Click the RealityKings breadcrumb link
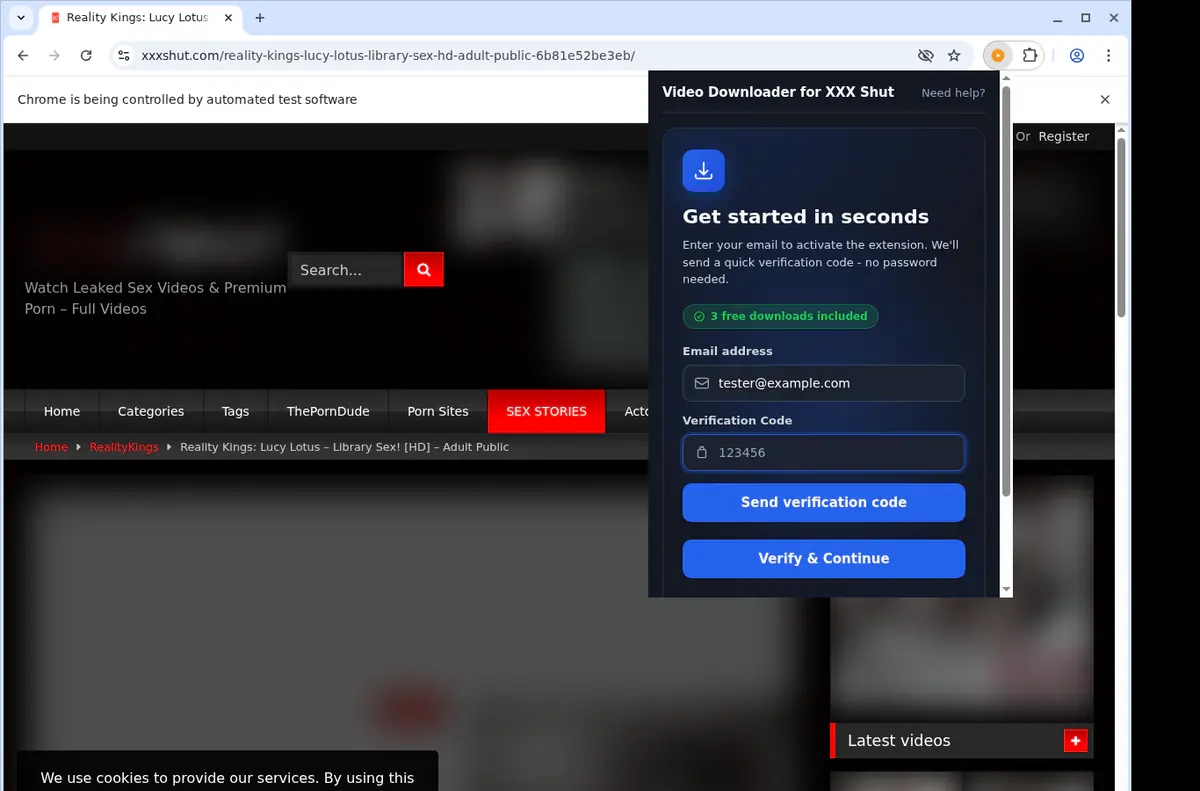 click(124, 447)
